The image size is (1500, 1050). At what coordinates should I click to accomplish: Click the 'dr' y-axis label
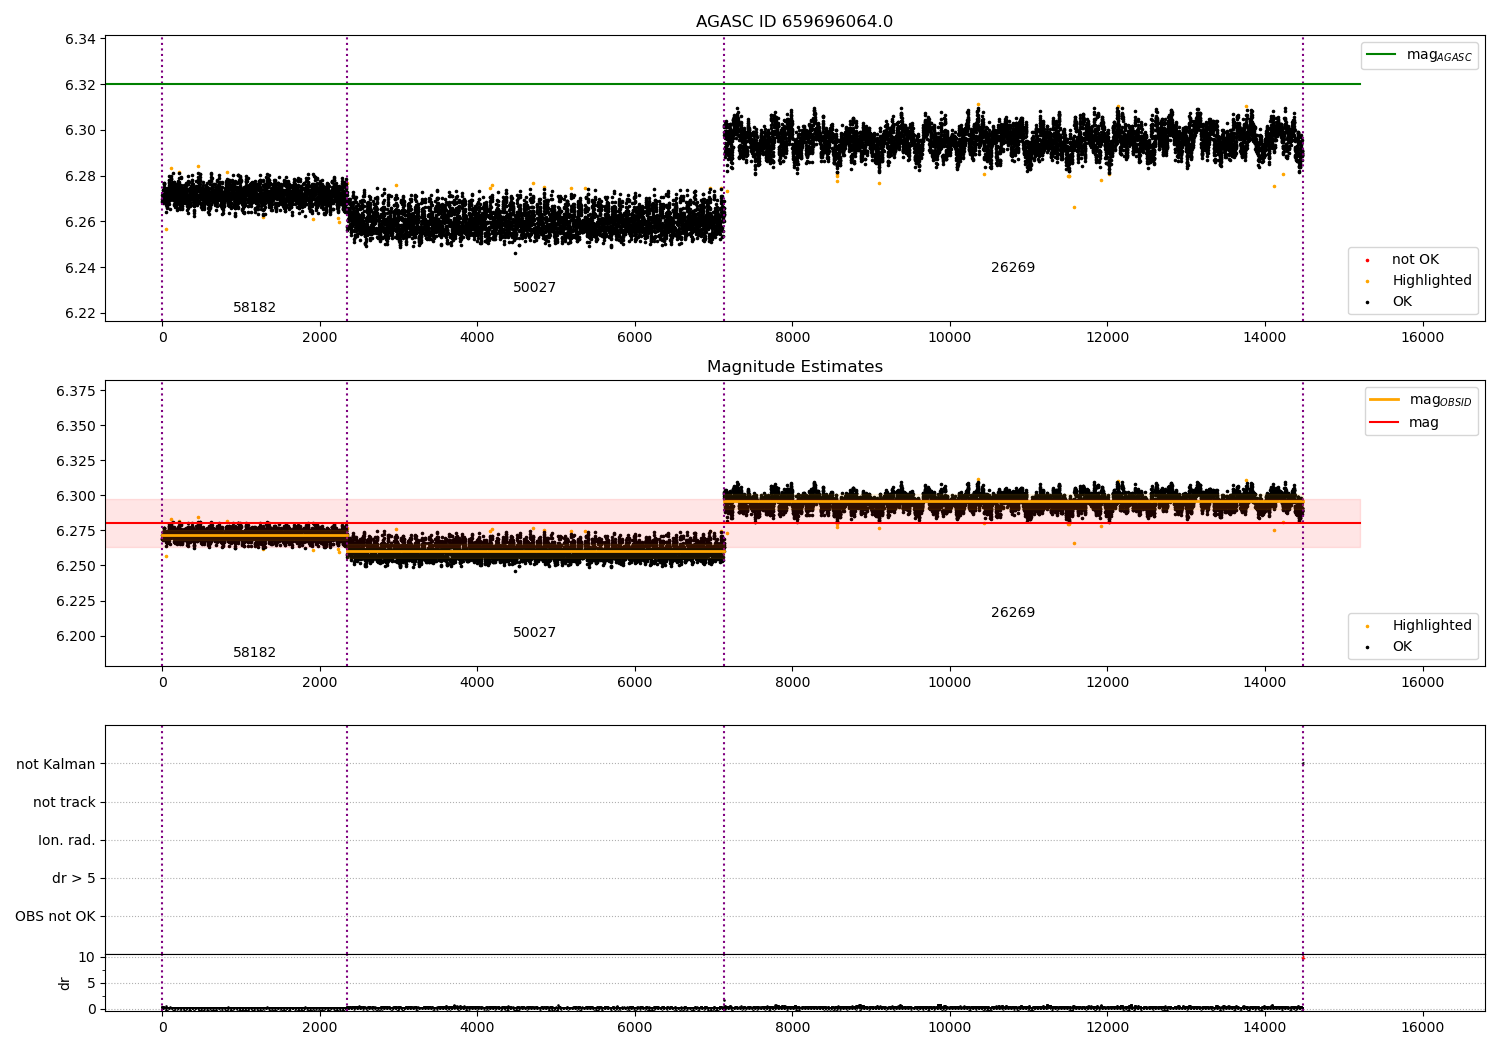pos(65,983)
